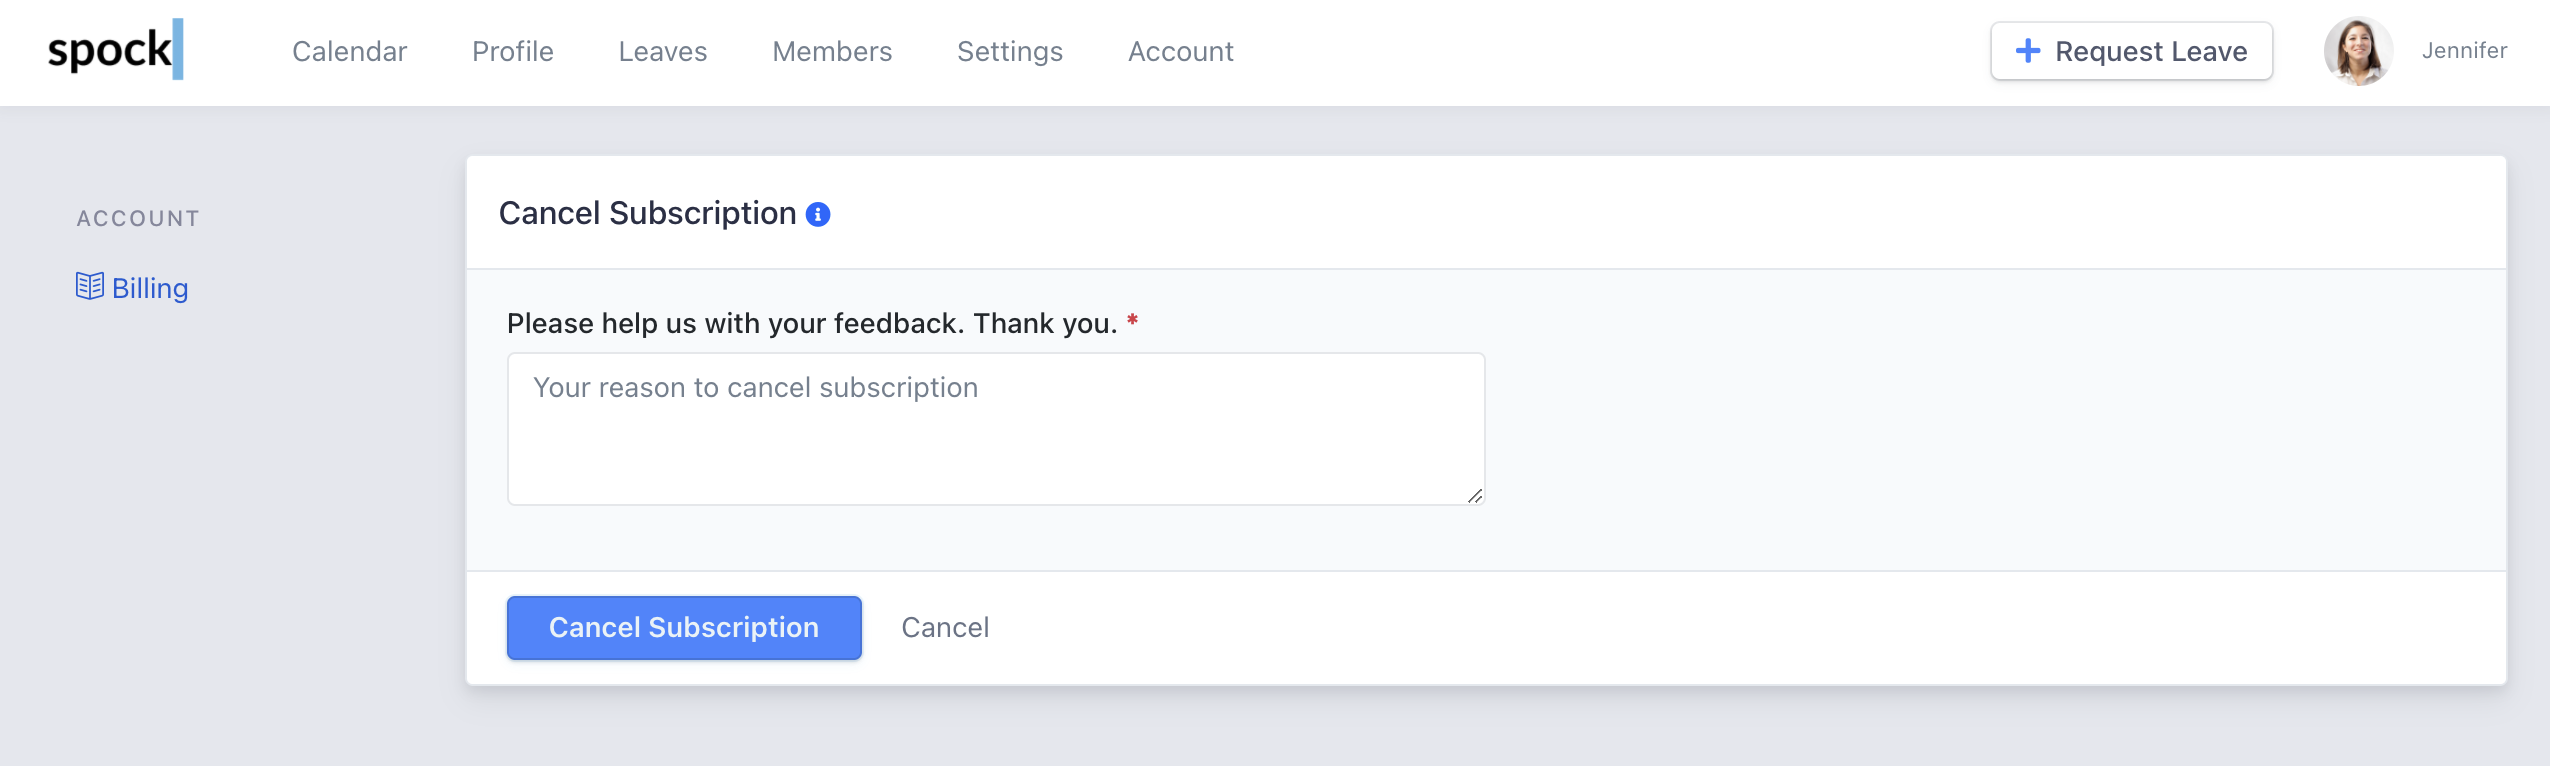2550x766 pixels.
Task: Click the Cancel Subscription heading
Action: click(x=647, y=213)
